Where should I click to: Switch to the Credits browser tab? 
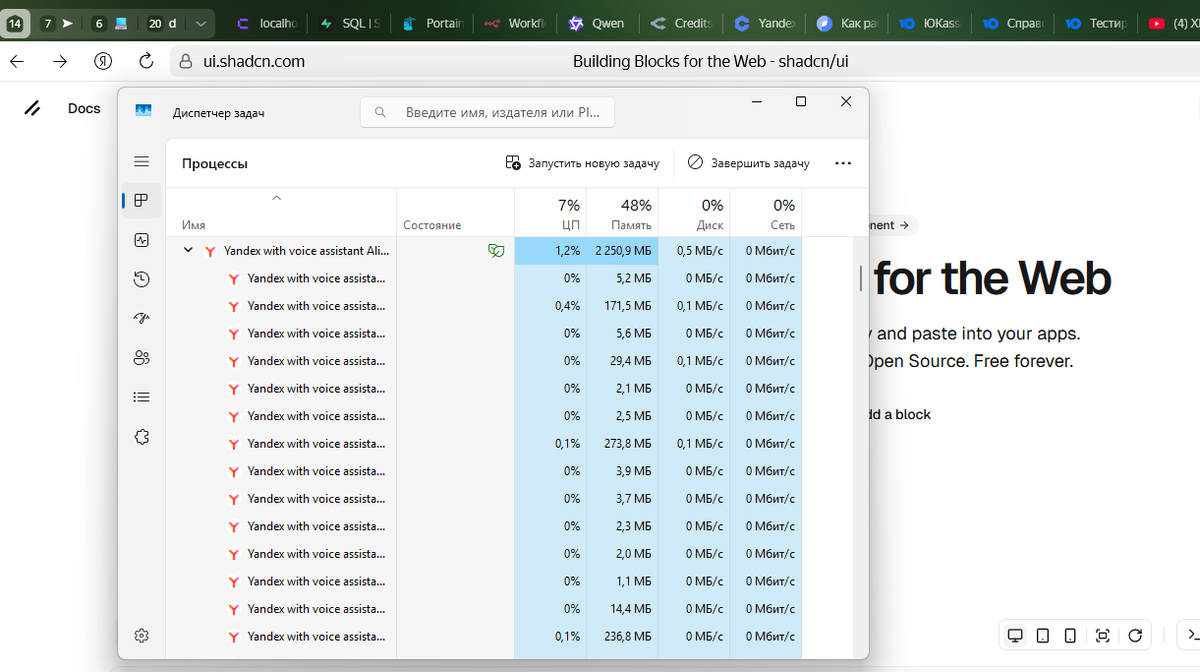681,23
